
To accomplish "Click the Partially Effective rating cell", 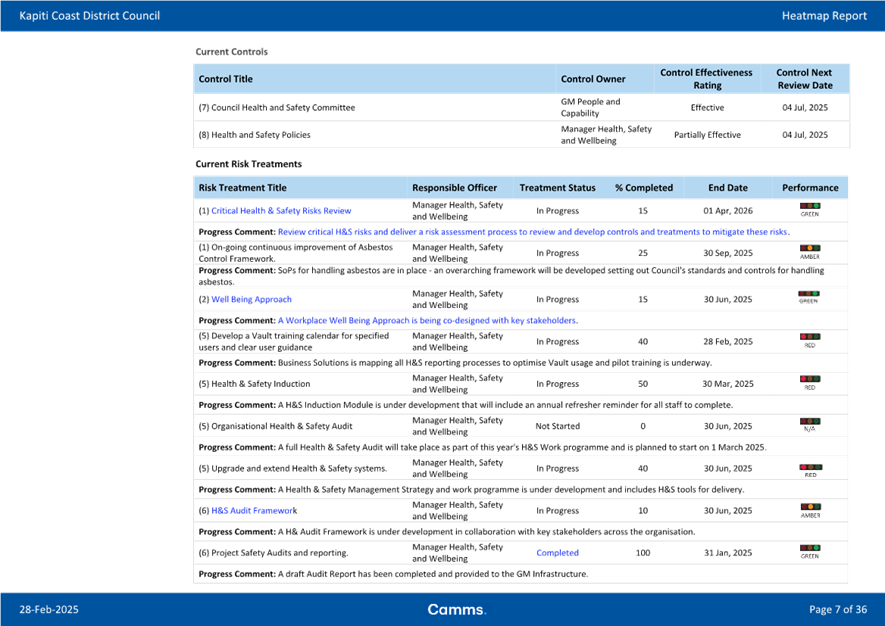I will click(x=707, y=135).
